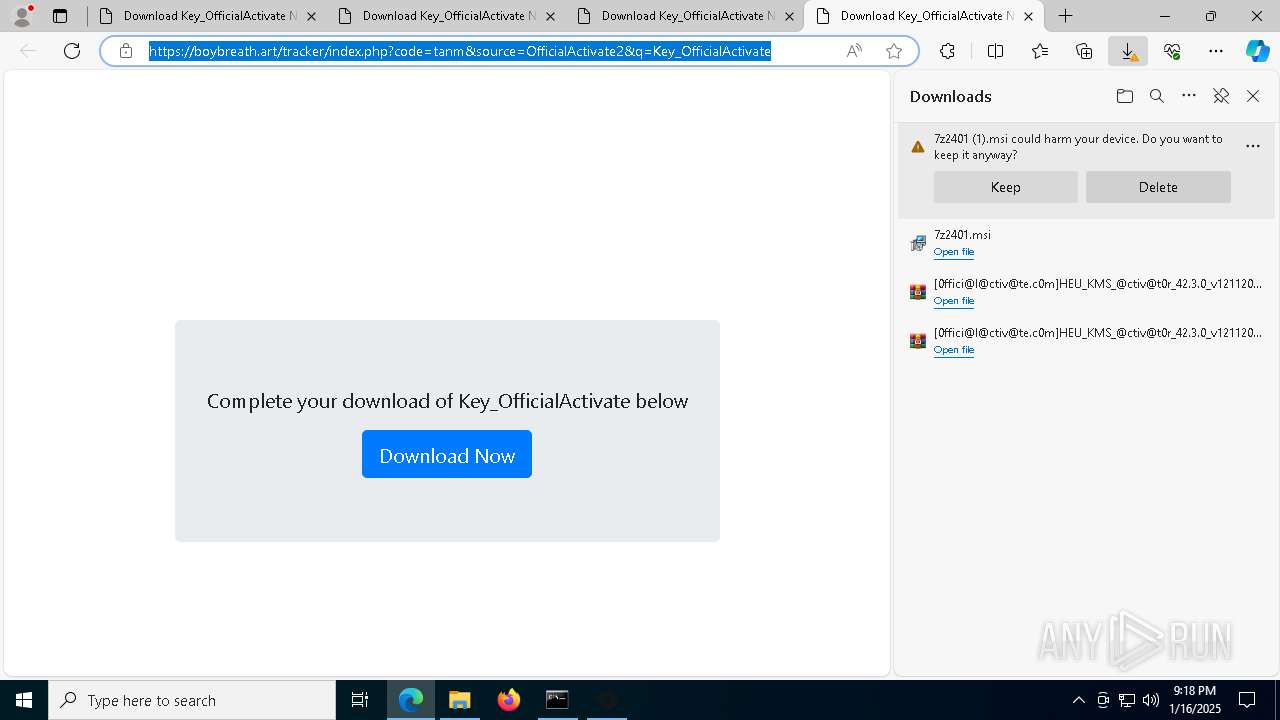Open downloads folder icon in Downloads panel

coord(1125,96)
